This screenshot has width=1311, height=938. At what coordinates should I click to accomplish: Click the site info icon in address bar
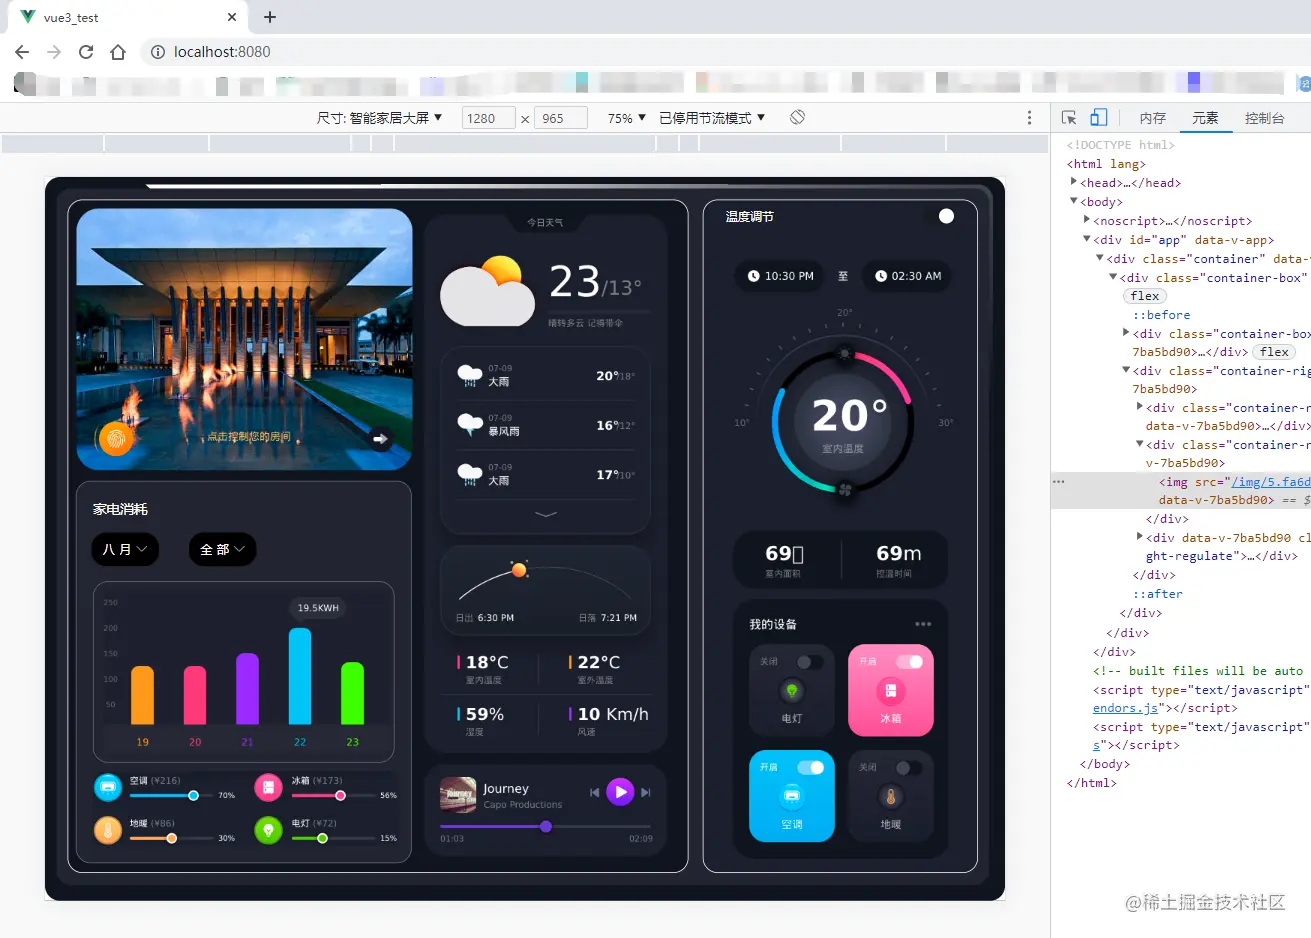[158, 52]
